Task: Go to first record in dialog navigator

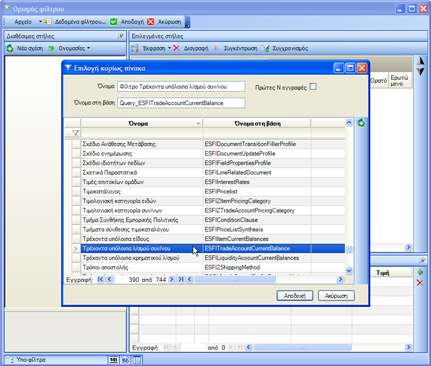Action: pos(100,279)
